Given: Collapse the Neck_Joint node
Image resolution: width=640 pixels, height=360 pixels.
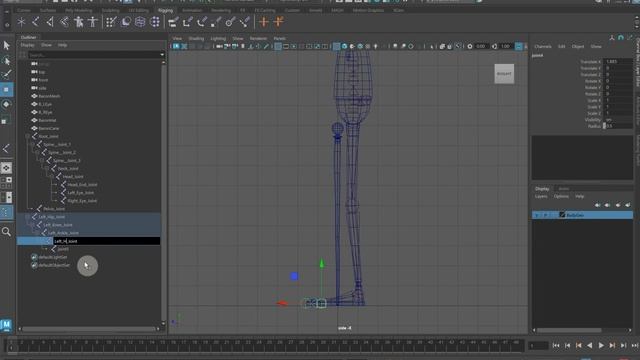Looking at the screenshot, I should 47,169.
